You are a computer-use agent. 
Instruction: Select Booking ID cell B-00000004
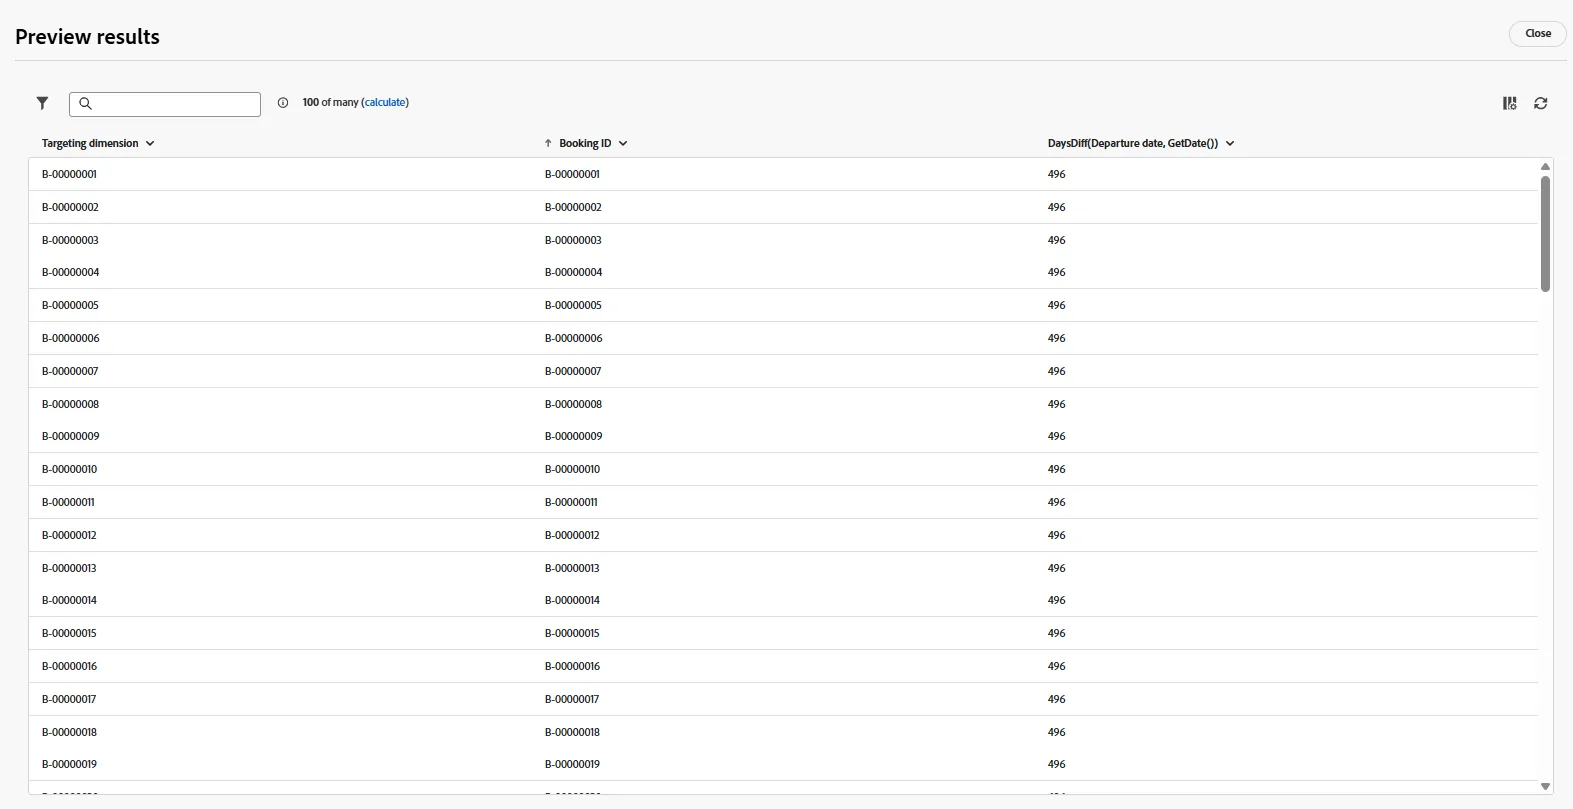click(574, 273)
